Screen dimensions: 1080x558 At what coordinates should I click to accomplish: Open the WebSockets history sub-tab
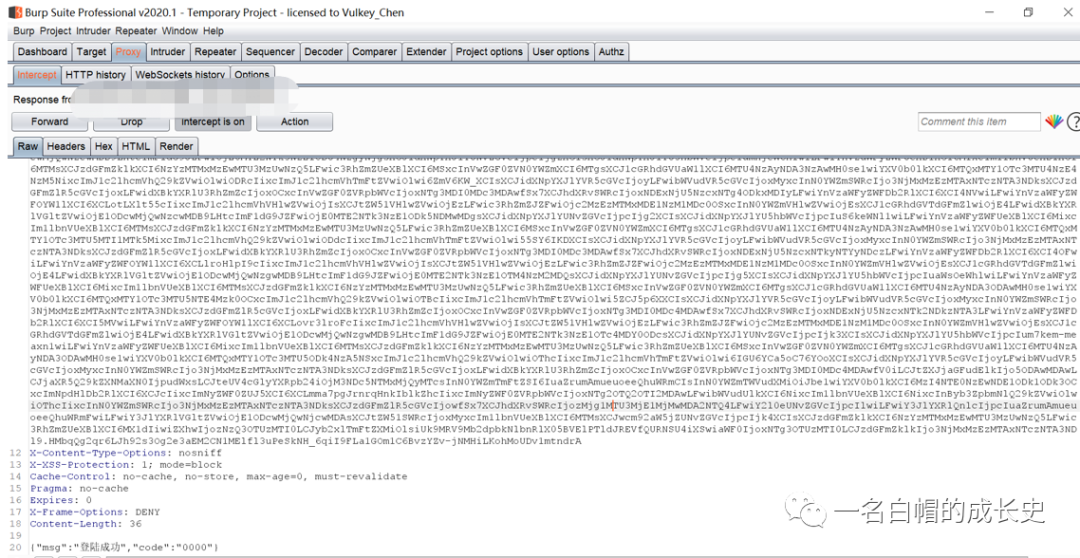(x=180, y=74)
